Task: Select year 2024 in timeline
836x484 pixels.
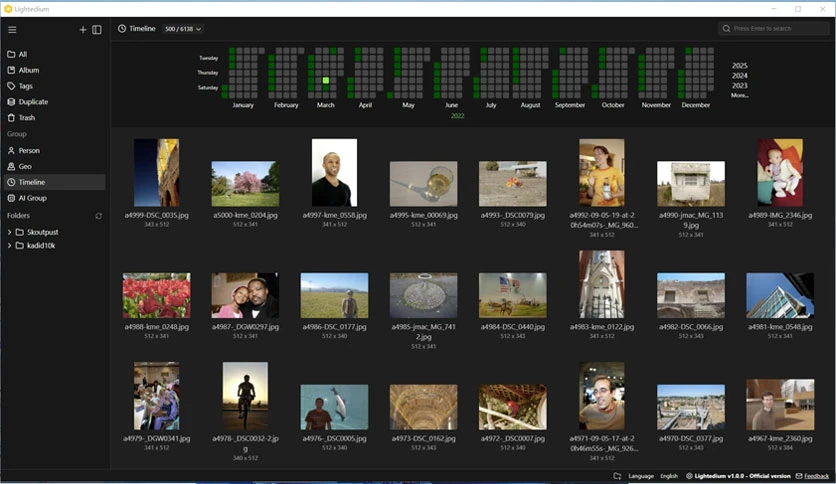Action: pyautogui.click(x=739, y=76)
